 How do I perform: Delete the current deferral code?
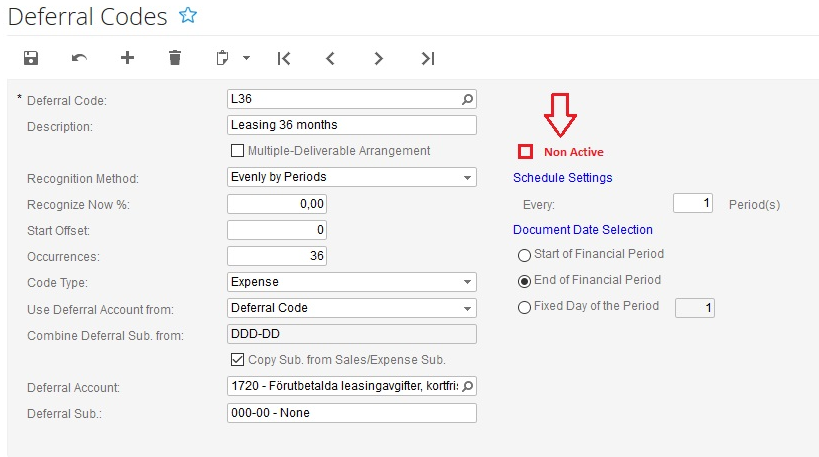click(175, 58)
